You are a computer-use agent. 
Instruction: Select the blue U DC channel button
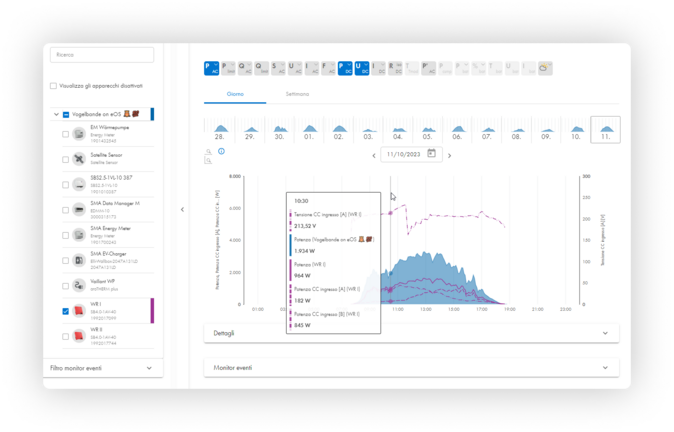[x=361, y=68]
